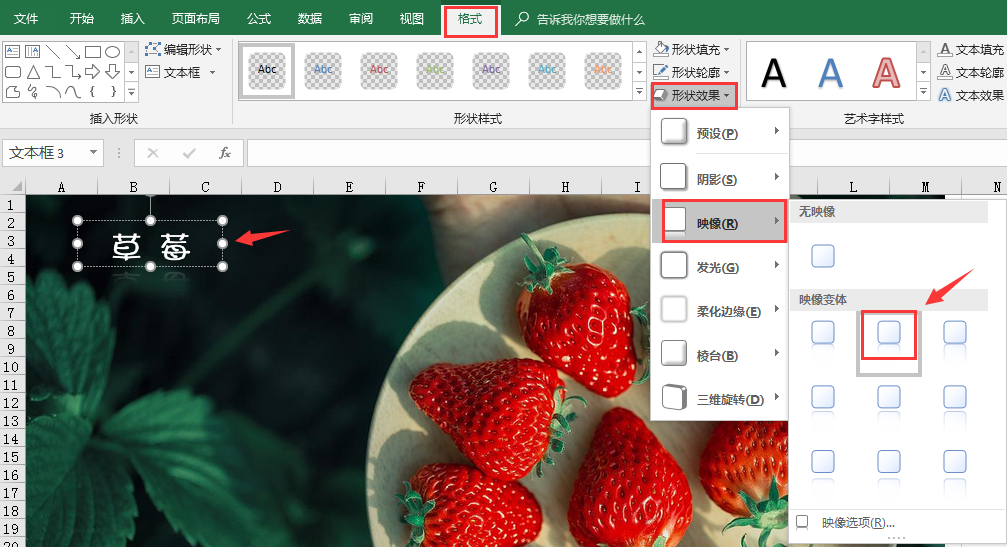The height and width of the screenshot is (547, 1007).
Task: Open the Bevel (棱台) effects submenu
Action: 720,355
